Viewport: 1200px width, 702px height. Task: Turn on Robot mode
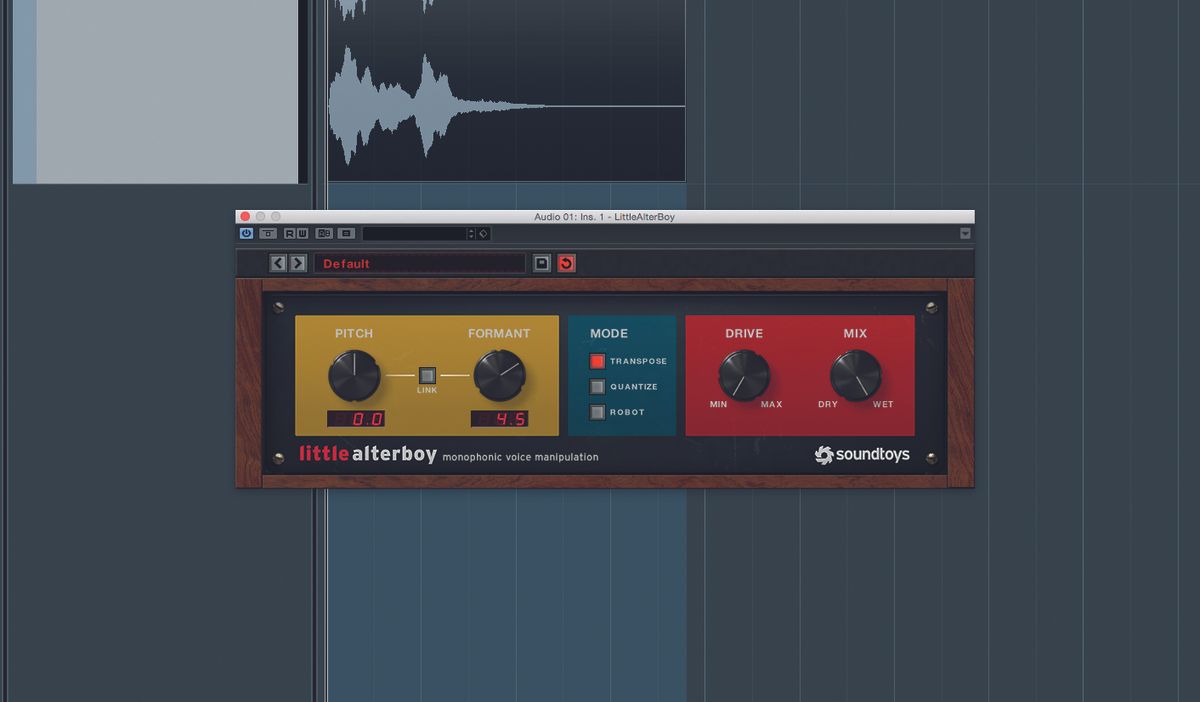pyautogui.click(x=598, y=412)
